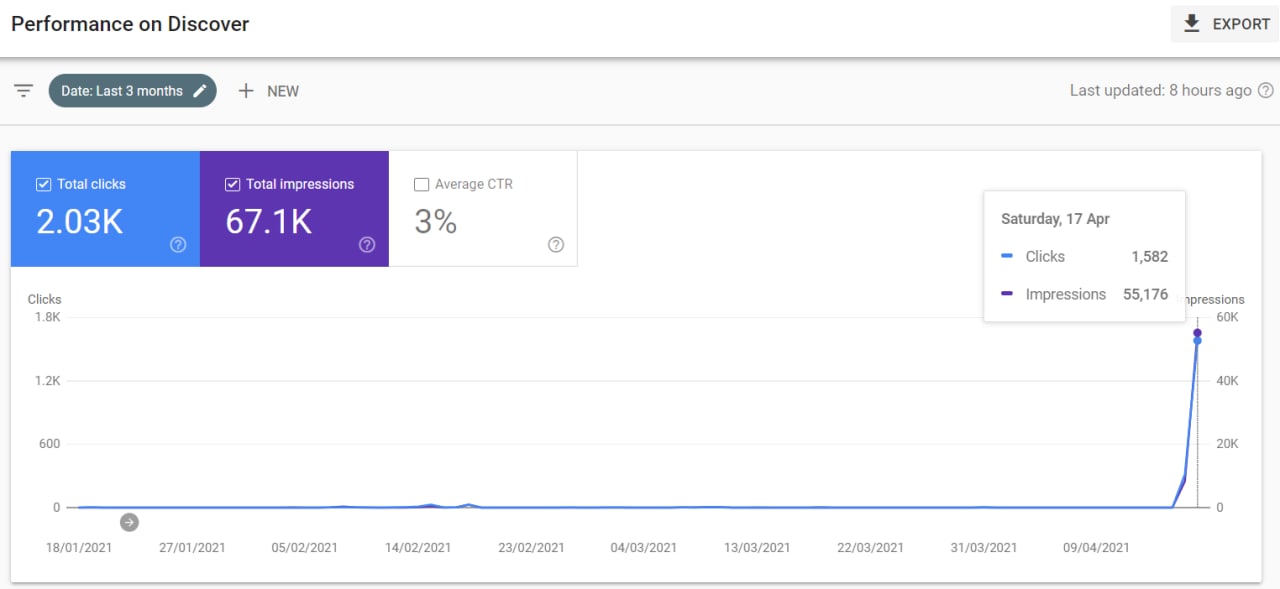Viewport: 1280px width, 589px height.
Task: Click help icon in Total impressions card
Action: pyautogui.click(x=367, y=245)
